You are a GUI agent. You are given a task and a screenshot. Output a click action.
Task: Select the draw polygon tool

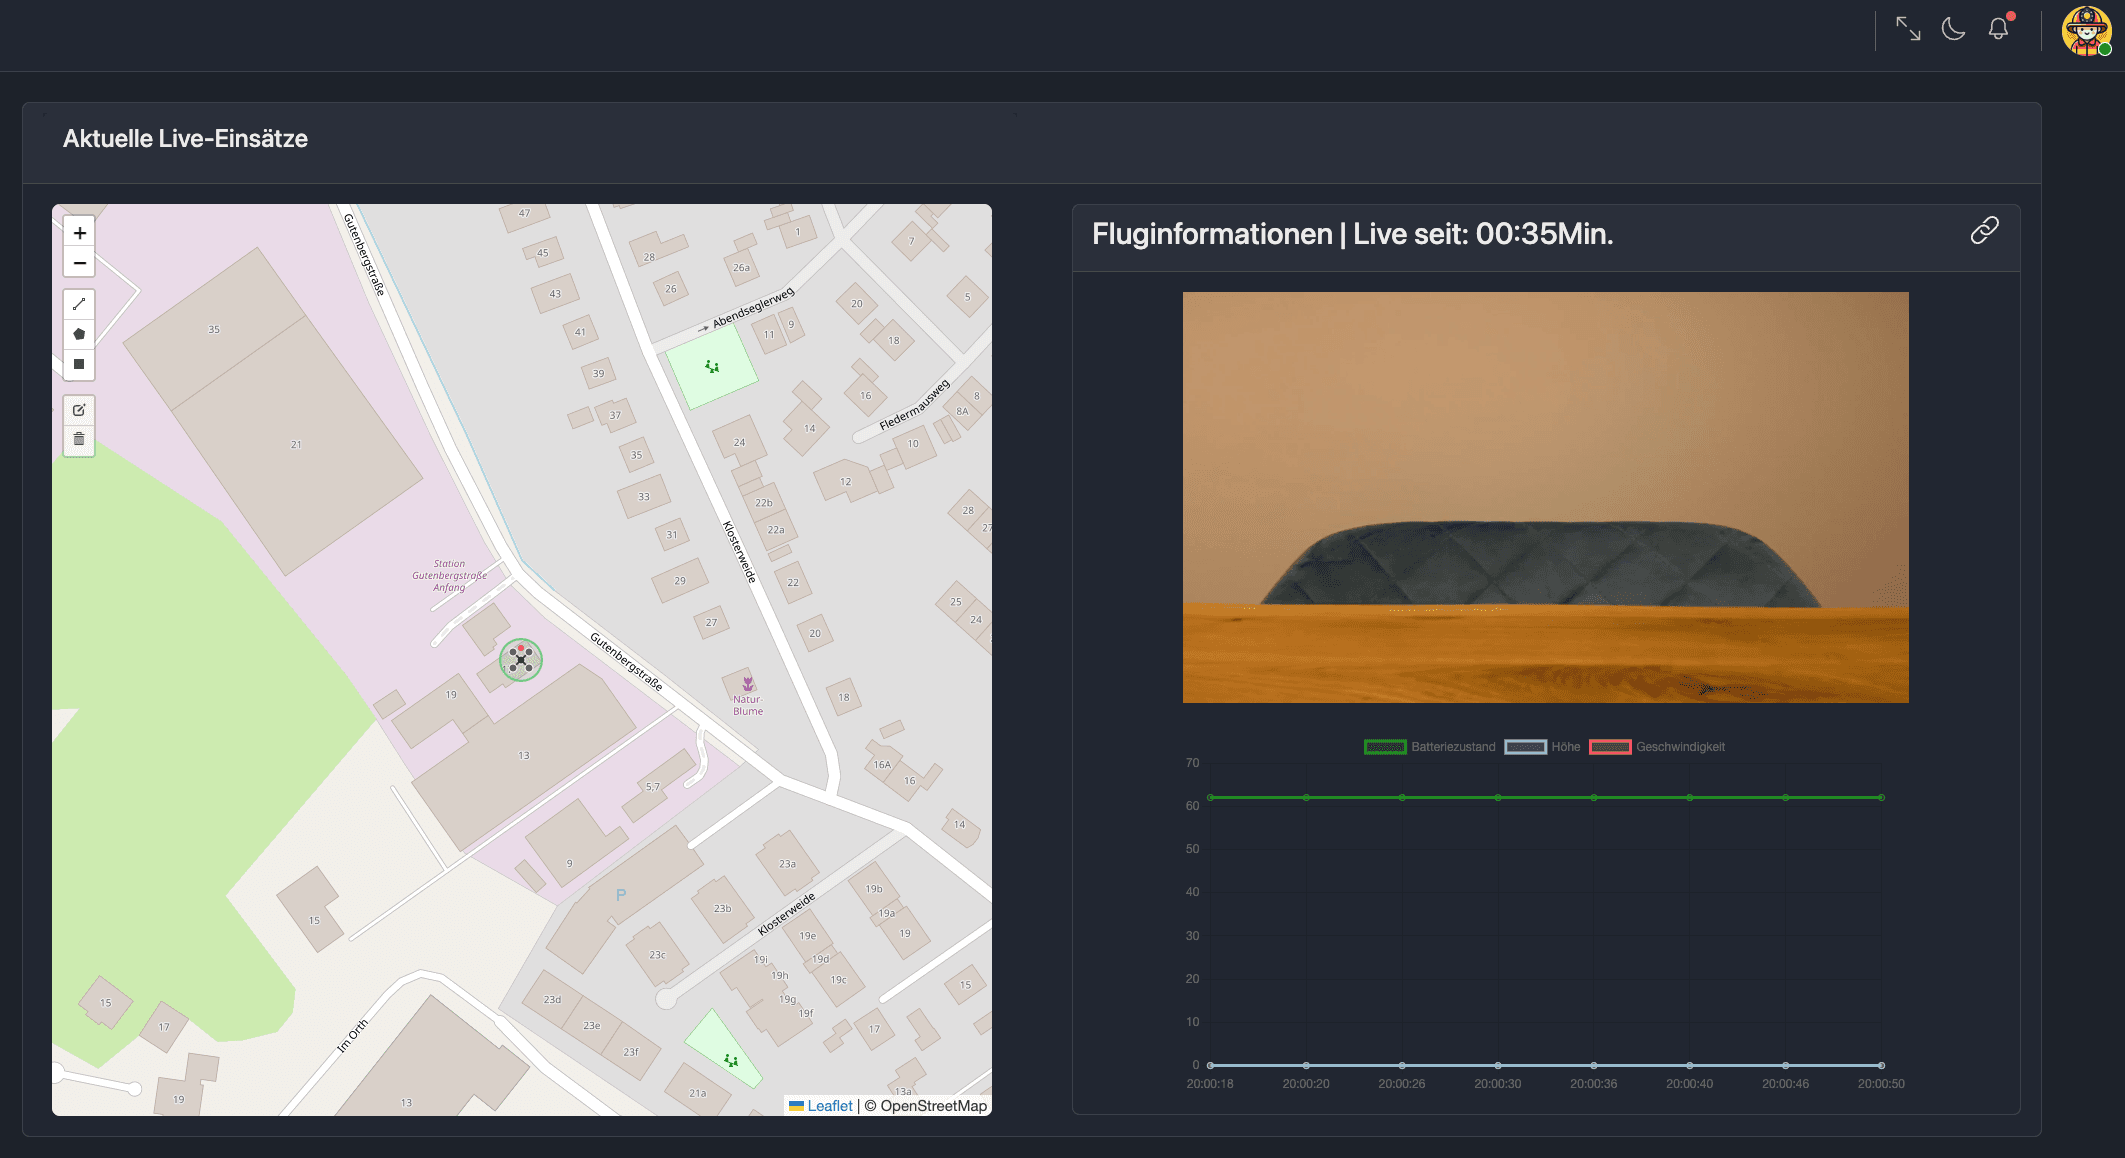(79, 334)
